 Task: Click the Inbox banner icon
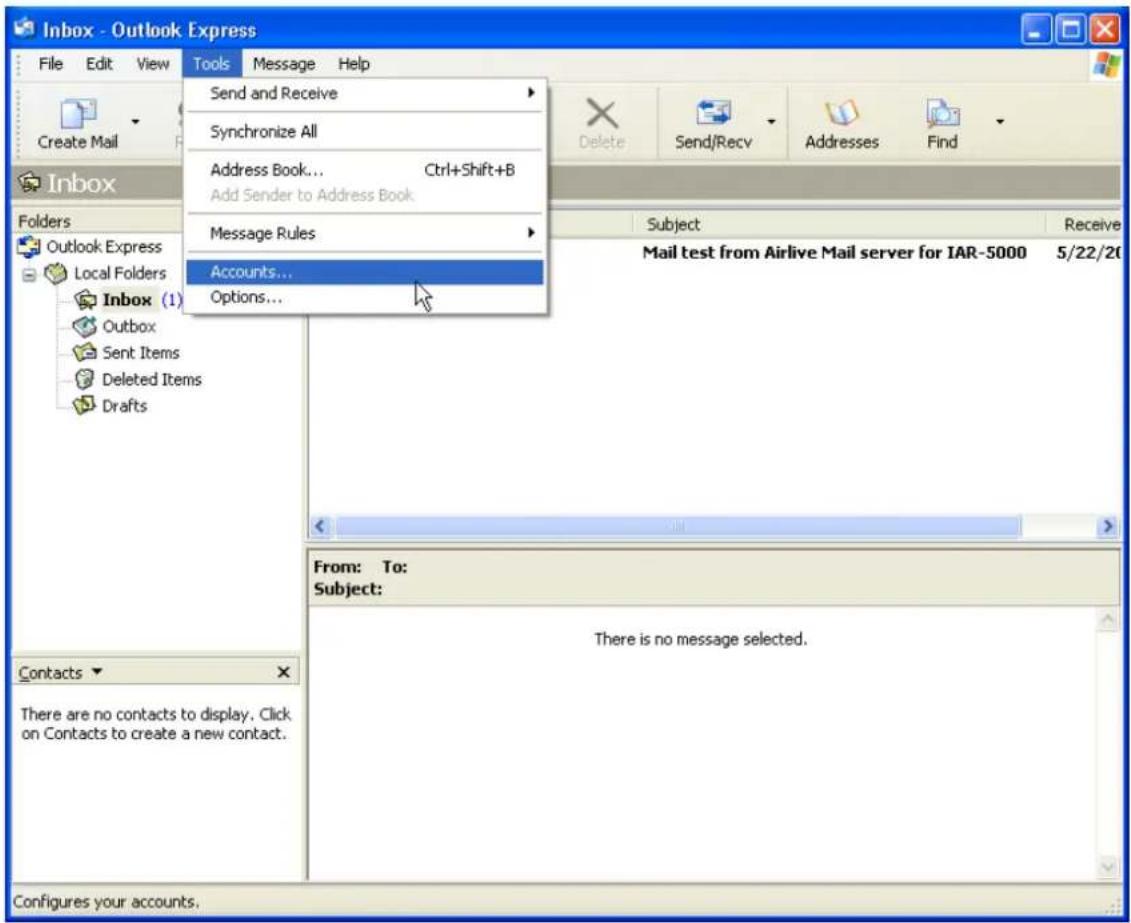click(x=30, y=182)
